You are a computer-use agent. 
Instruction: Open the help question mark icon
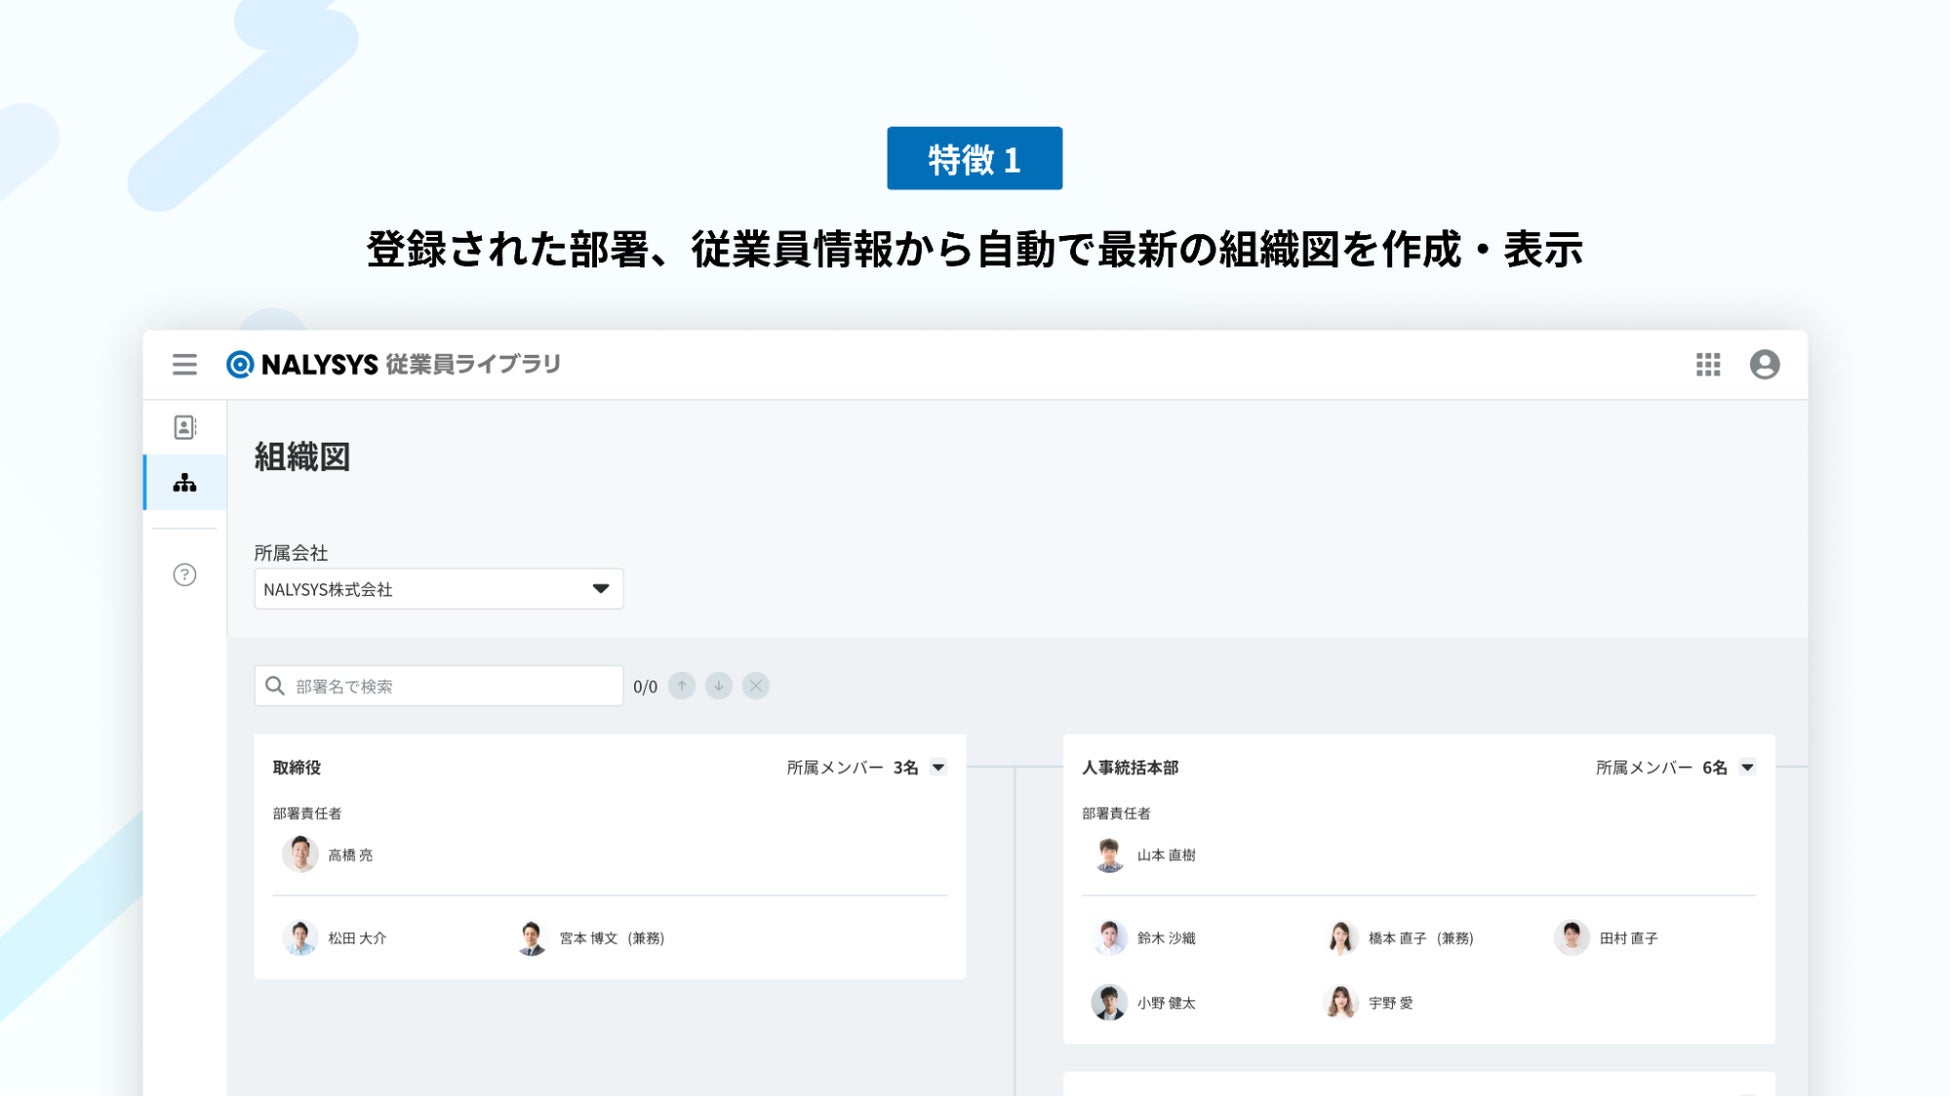point(185,575)
